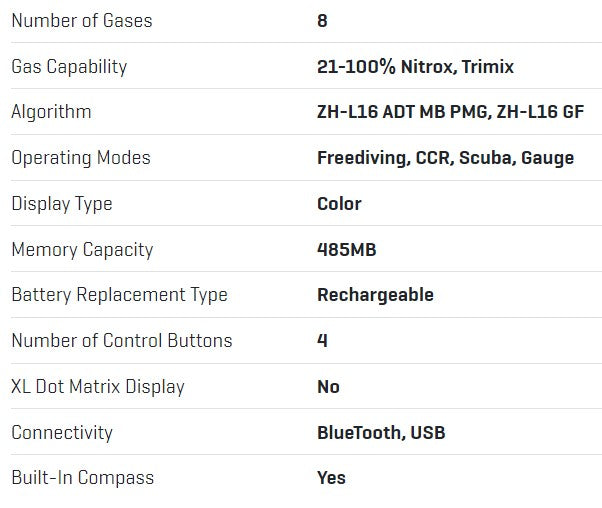Click the 'Number of Gases' label
Viewport: 602px width, 508px height.
tap(82, 20)
